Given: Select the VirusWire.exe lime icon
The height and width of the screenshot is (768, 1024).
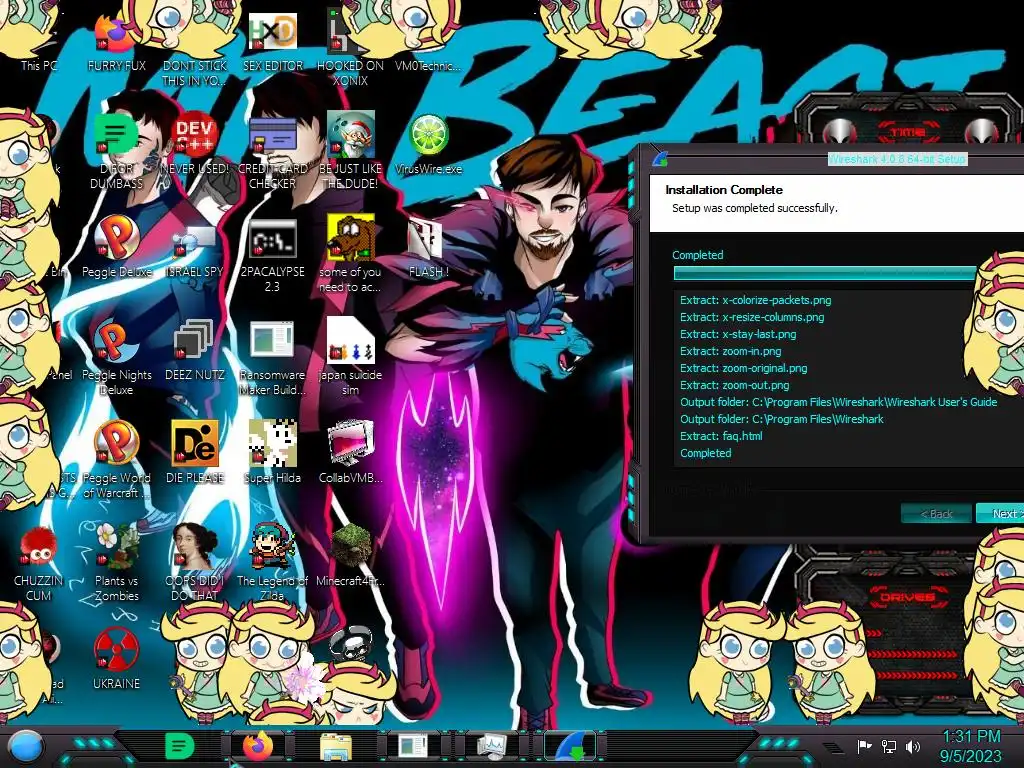Looking at the screenshot, I should (428, 145).
